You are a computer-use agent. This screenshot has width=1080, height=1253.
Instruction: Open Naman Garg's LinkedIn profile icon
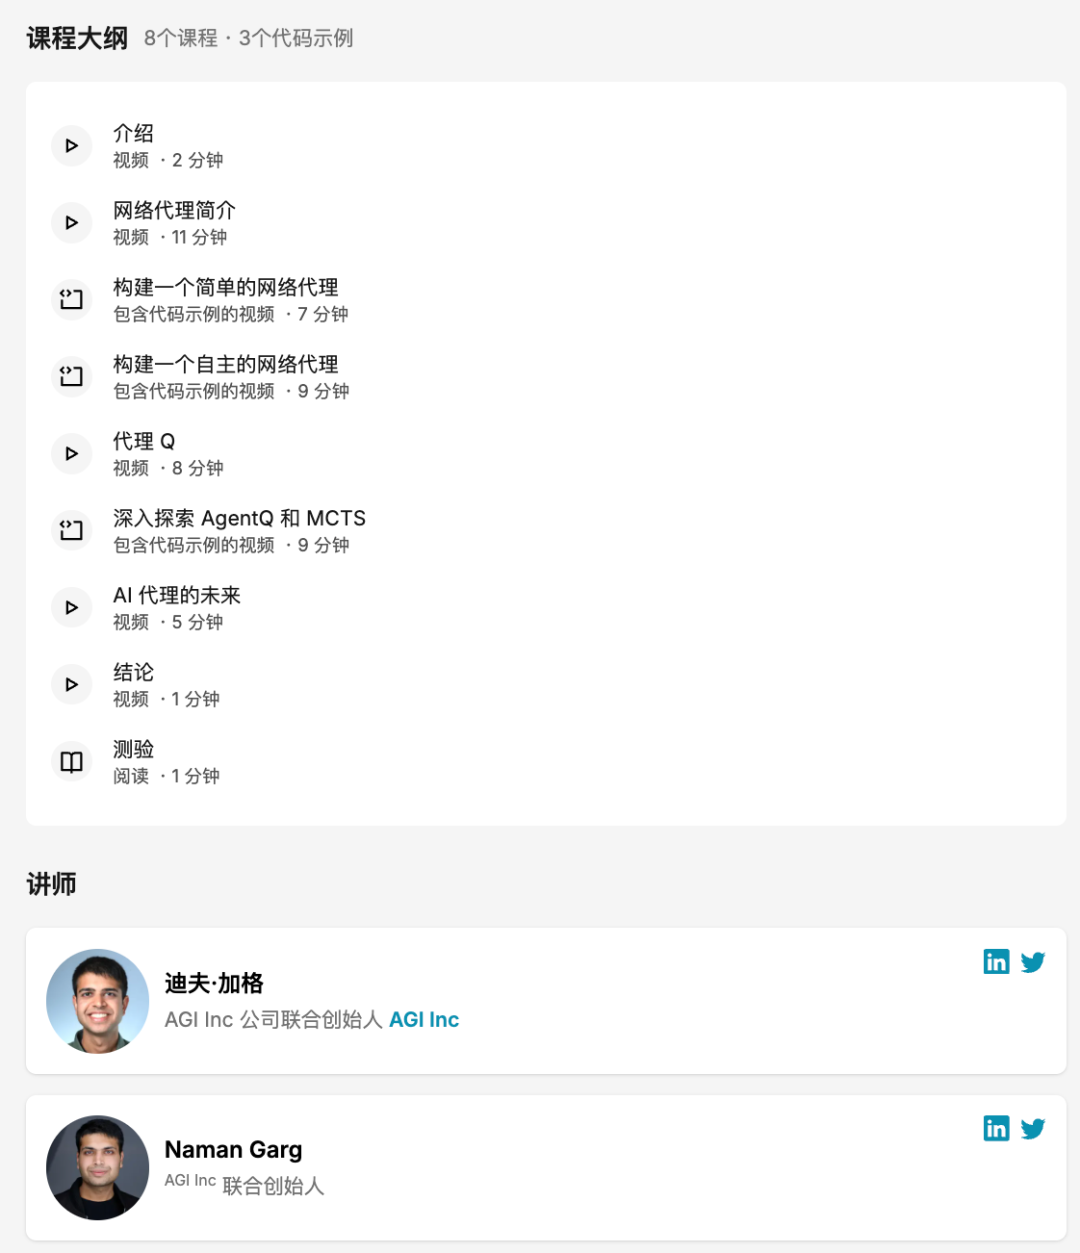point(996,1129)
